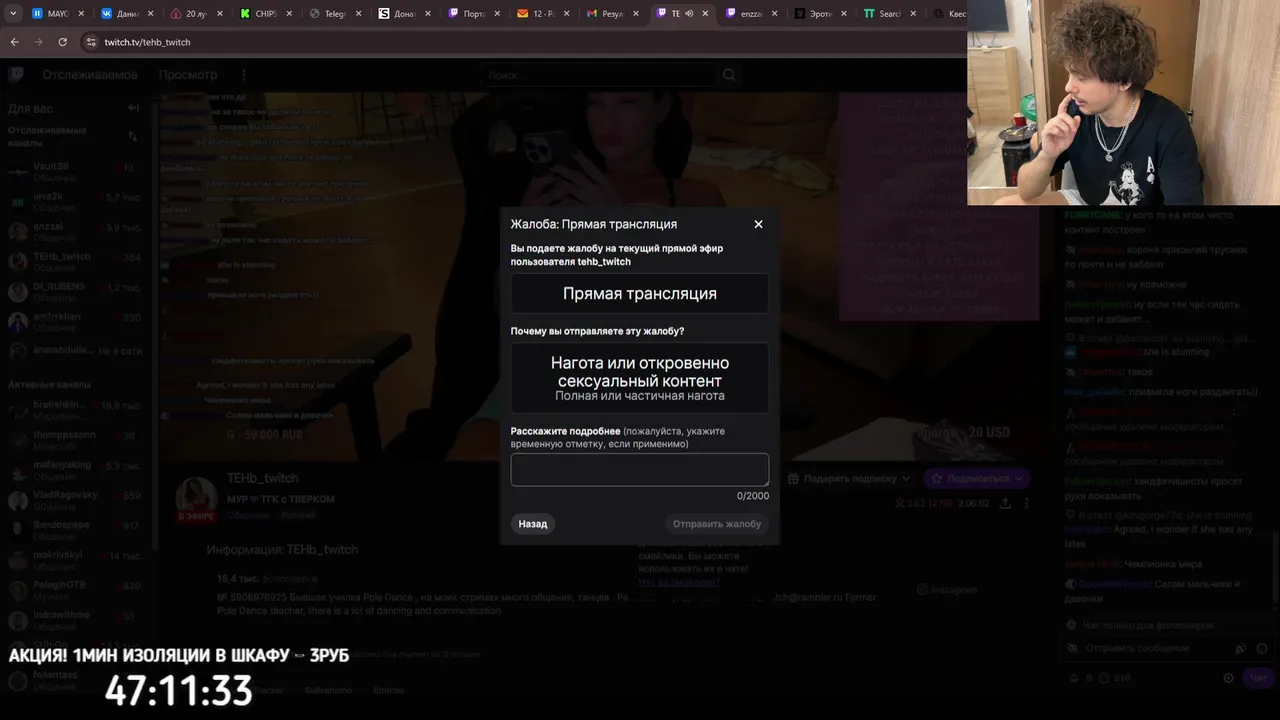This screenshot has height=720, width=1280.
Task: Switch to the MAYC browser tab
Action: click(x=58, y=14)
